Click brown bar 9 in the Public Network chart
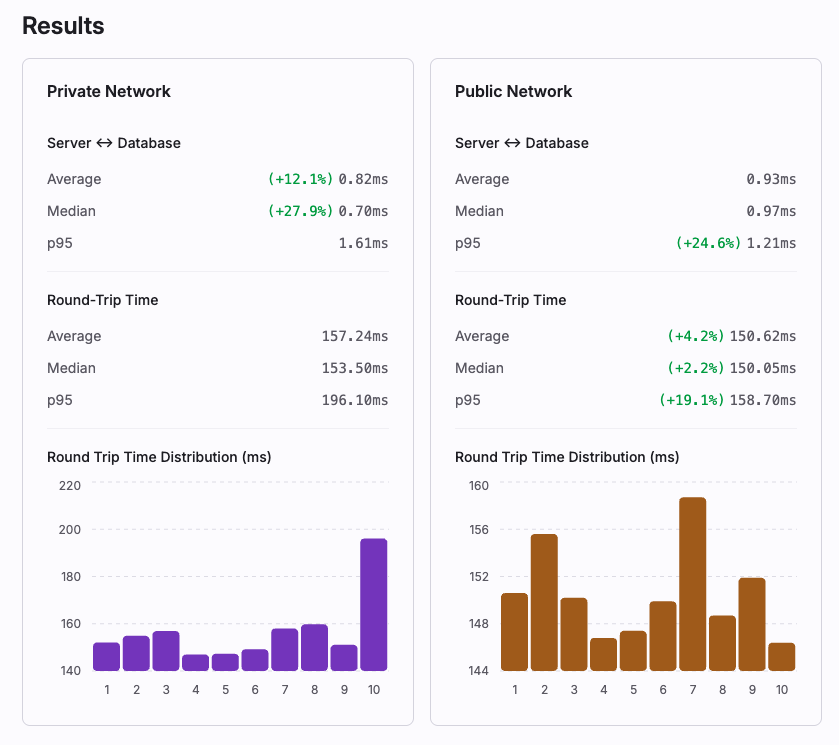Screen dimensions: 839x745 (752, 624)
